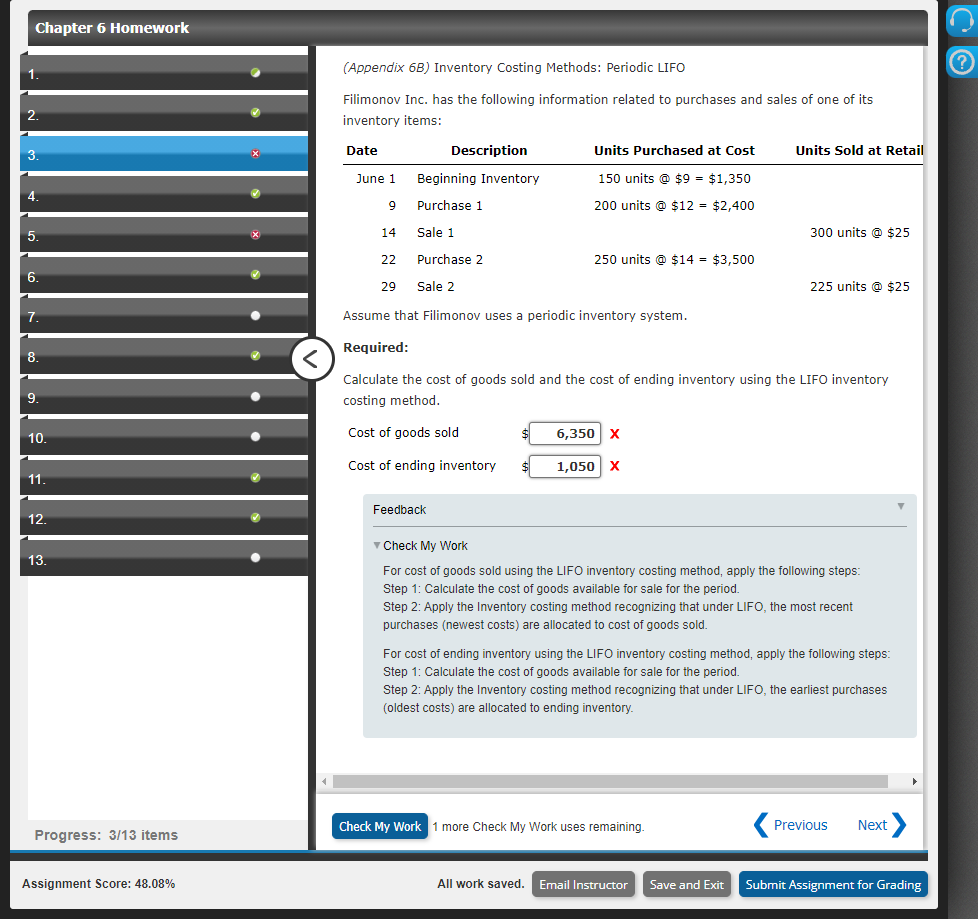Image resolution: width=978 pixels, height=919 pixels.
Task: Go to question 4 in the list
Action: [x=164, y=193]
